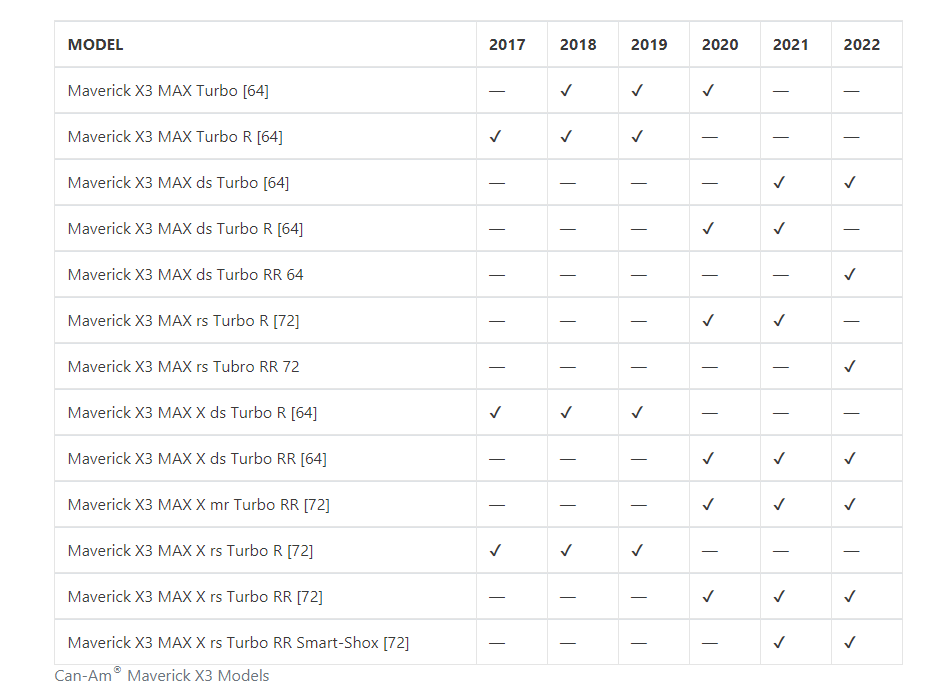Click Maverick X3 MAX rs Tubro RR 72 model name
This screenshot has height=694, width=946.
click(x=184, y=366)
